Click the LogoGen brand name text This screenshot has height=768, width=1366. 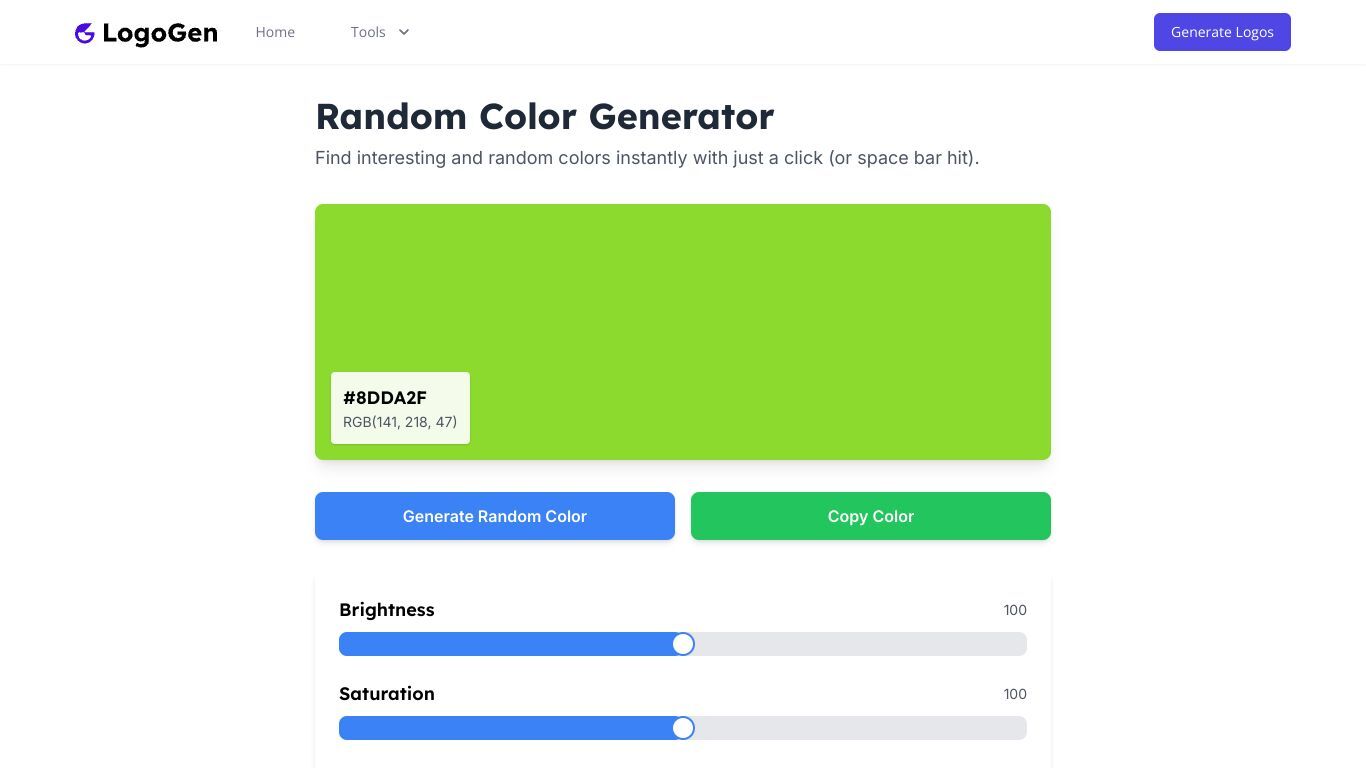point(160,33)
